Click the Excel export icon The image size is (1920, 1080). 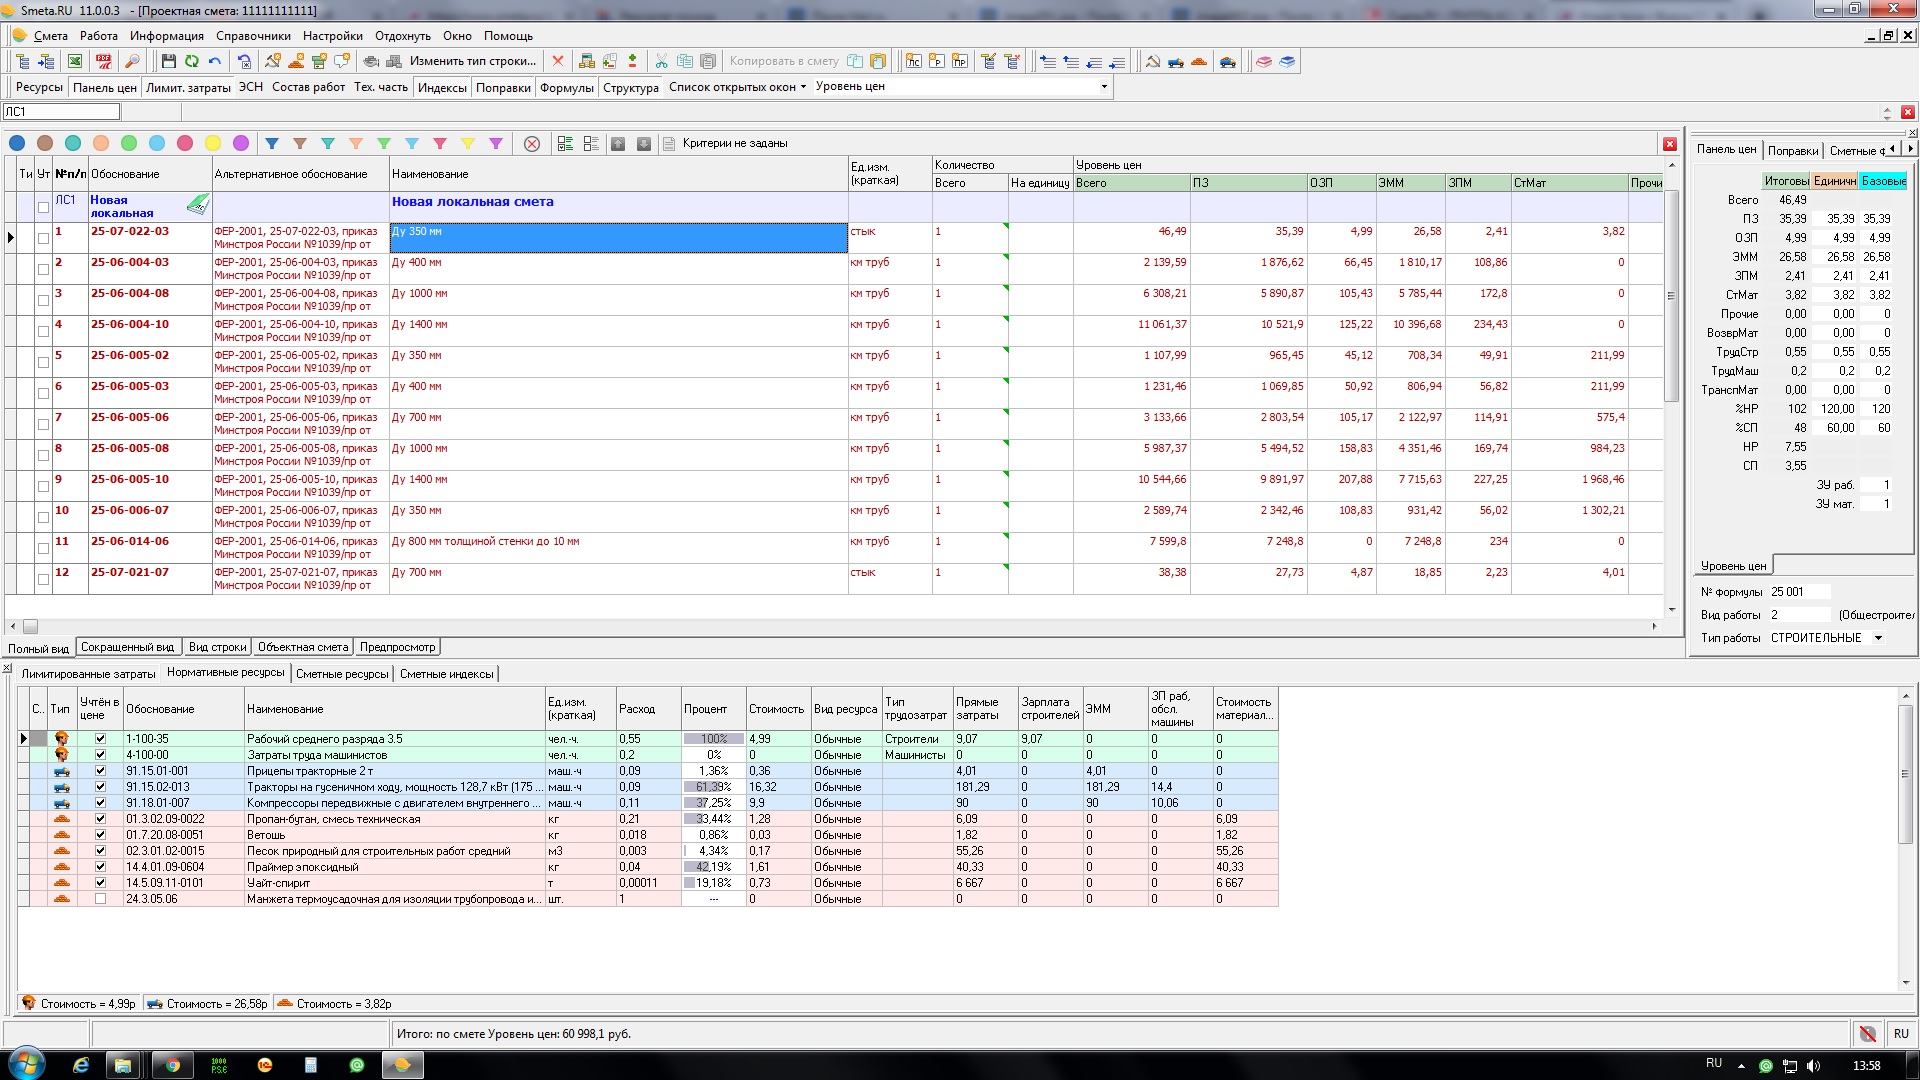tap(75, 62)
